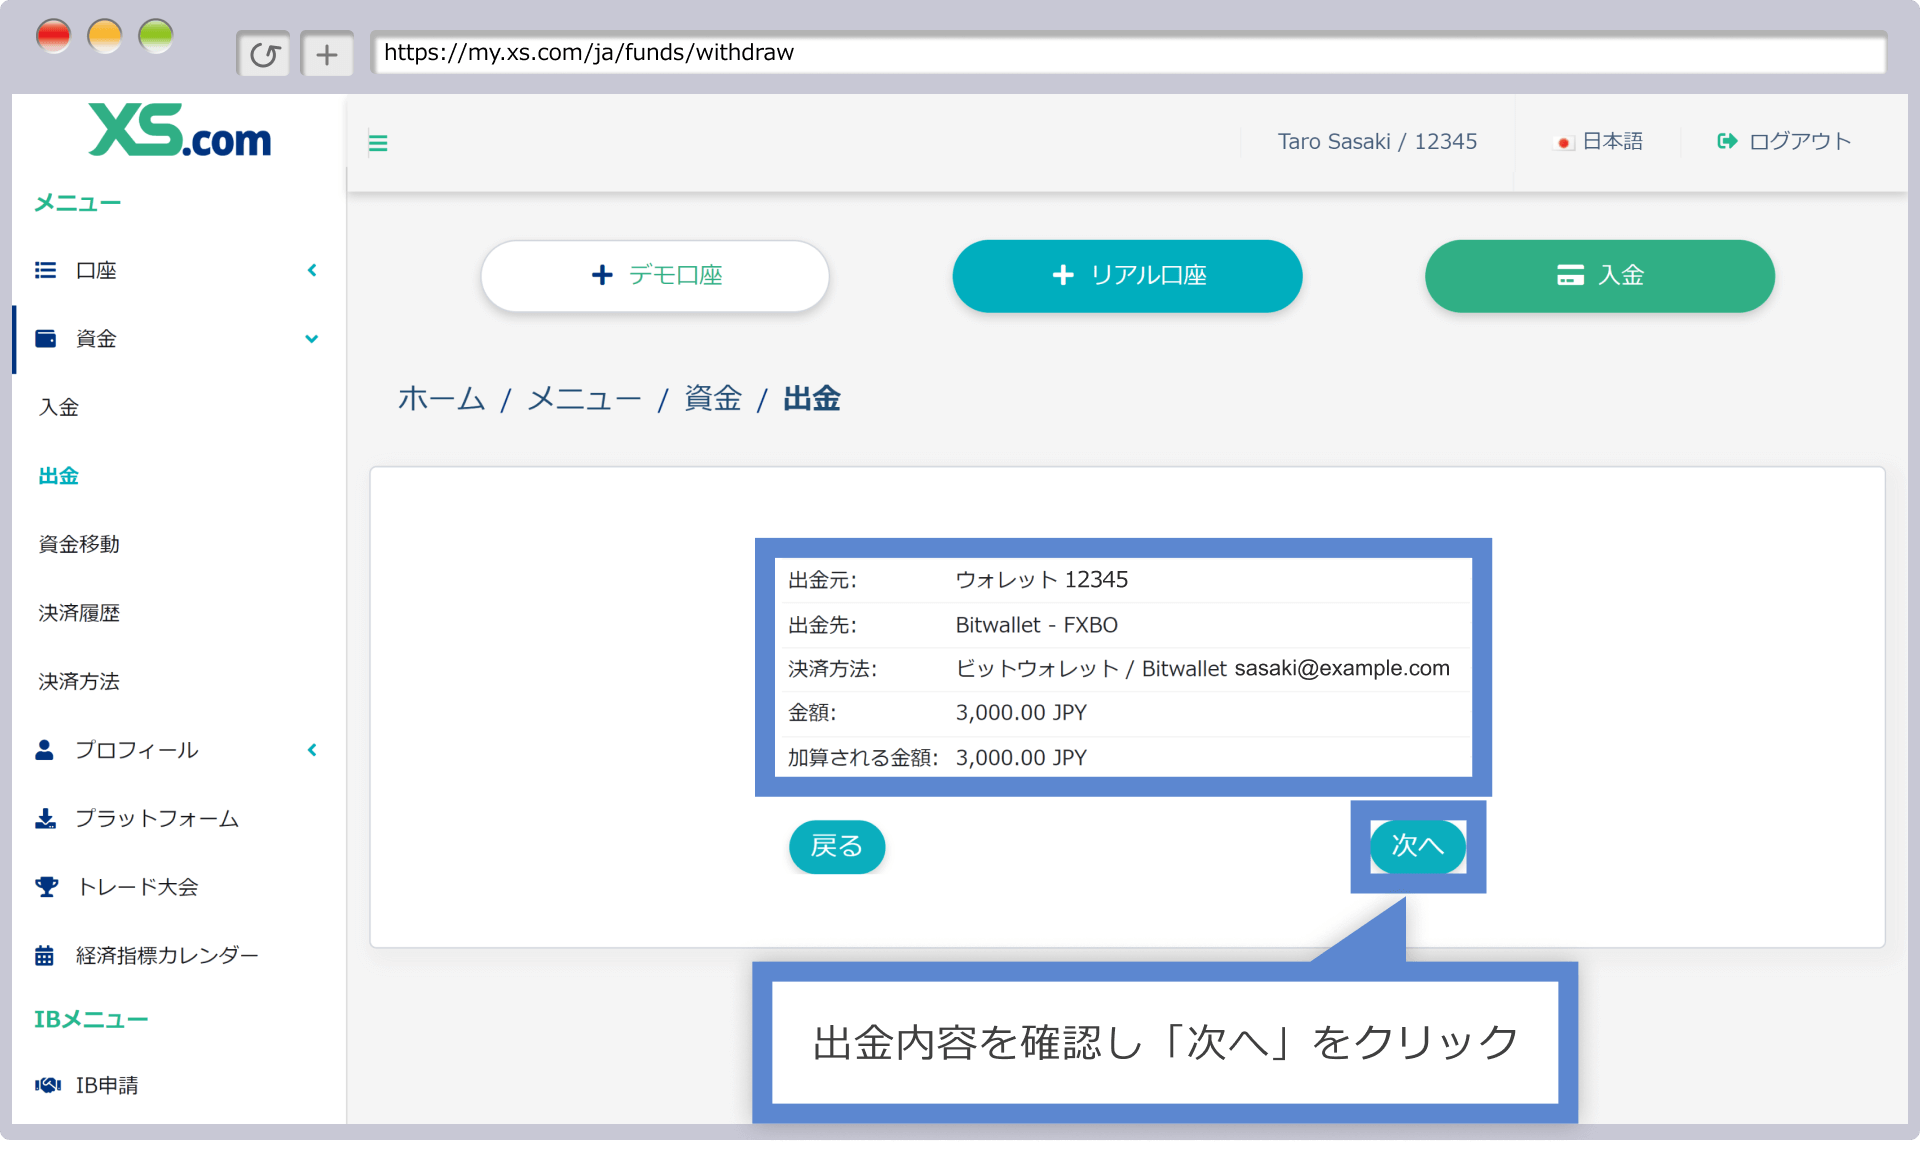Click the handshake icon beside IB申請
Image resolution: width=1920 pixels, height=1150 pixels.
pyautogui.click(x=48, y=1085)
